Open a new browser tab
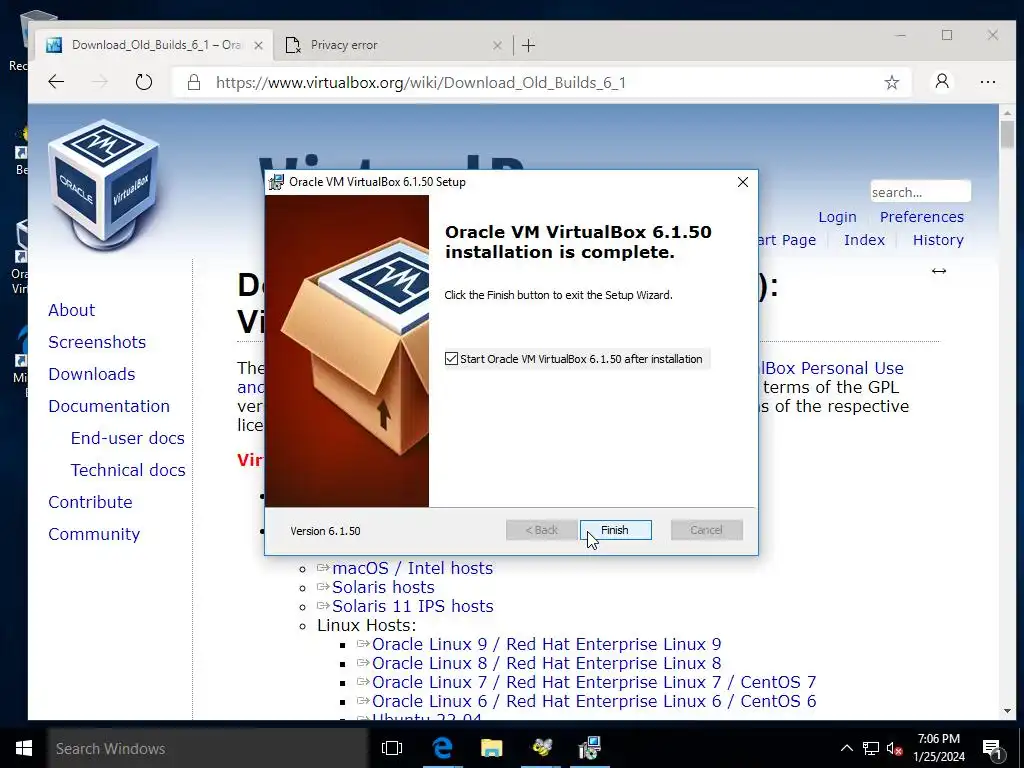The width and height of the screenshot is (1024, 768). (x=529, y=45)
